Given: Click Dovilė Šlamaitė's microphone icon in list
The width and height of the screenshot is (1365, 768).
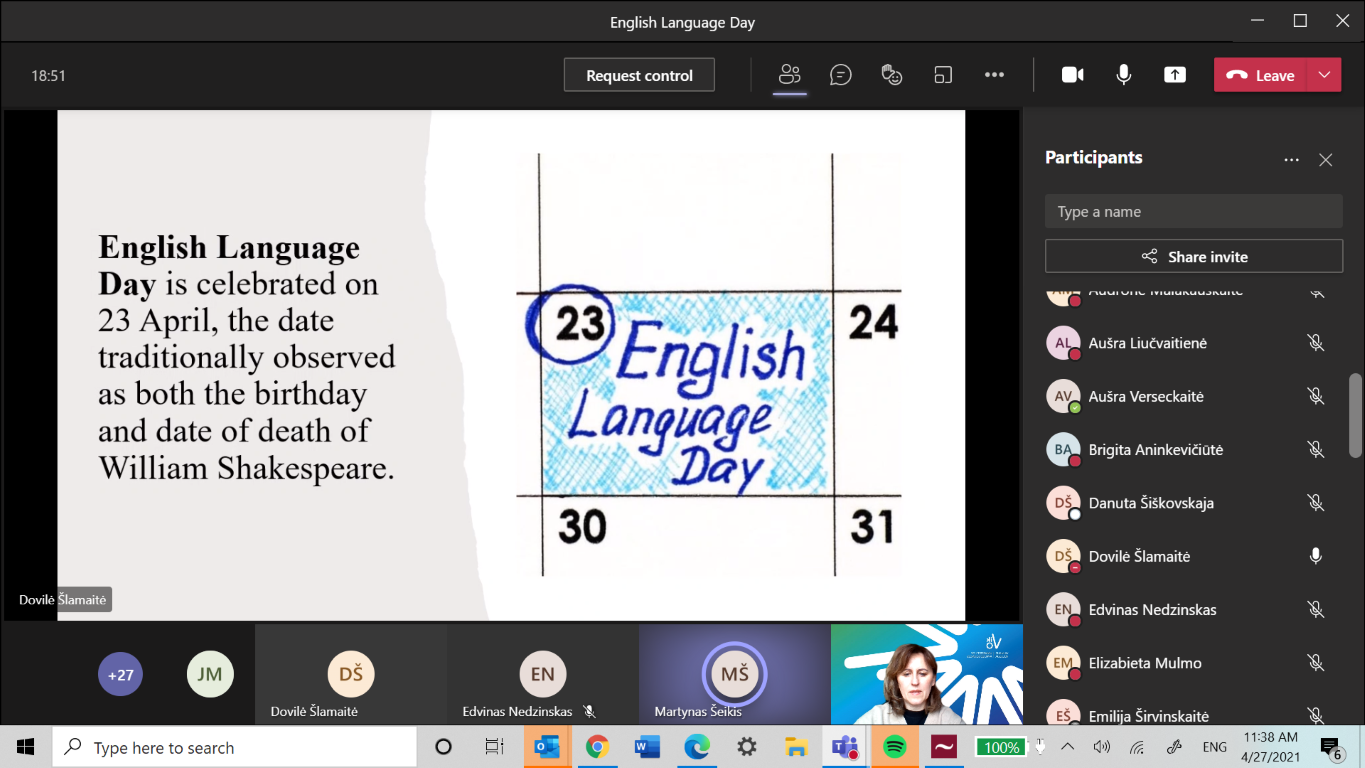Looking at the screenshot, I should [x=1316, y=556].
